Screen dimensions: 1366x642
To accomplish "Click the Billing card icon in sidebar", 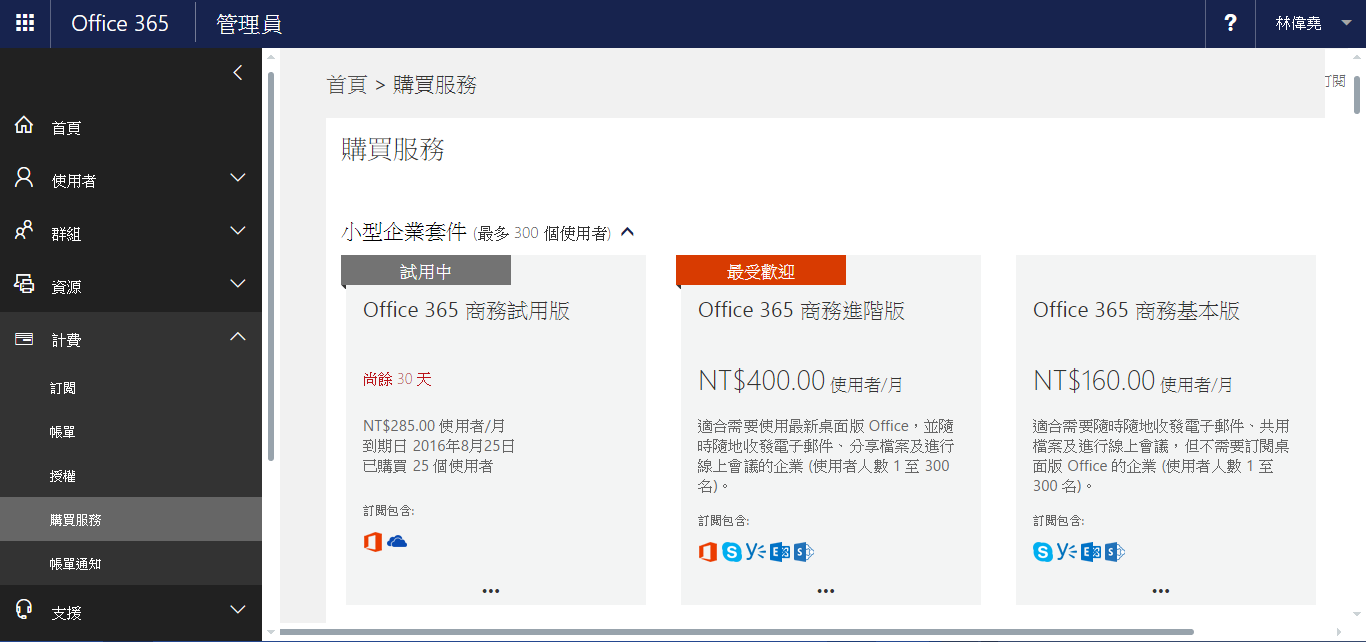I will pos(25,339).
